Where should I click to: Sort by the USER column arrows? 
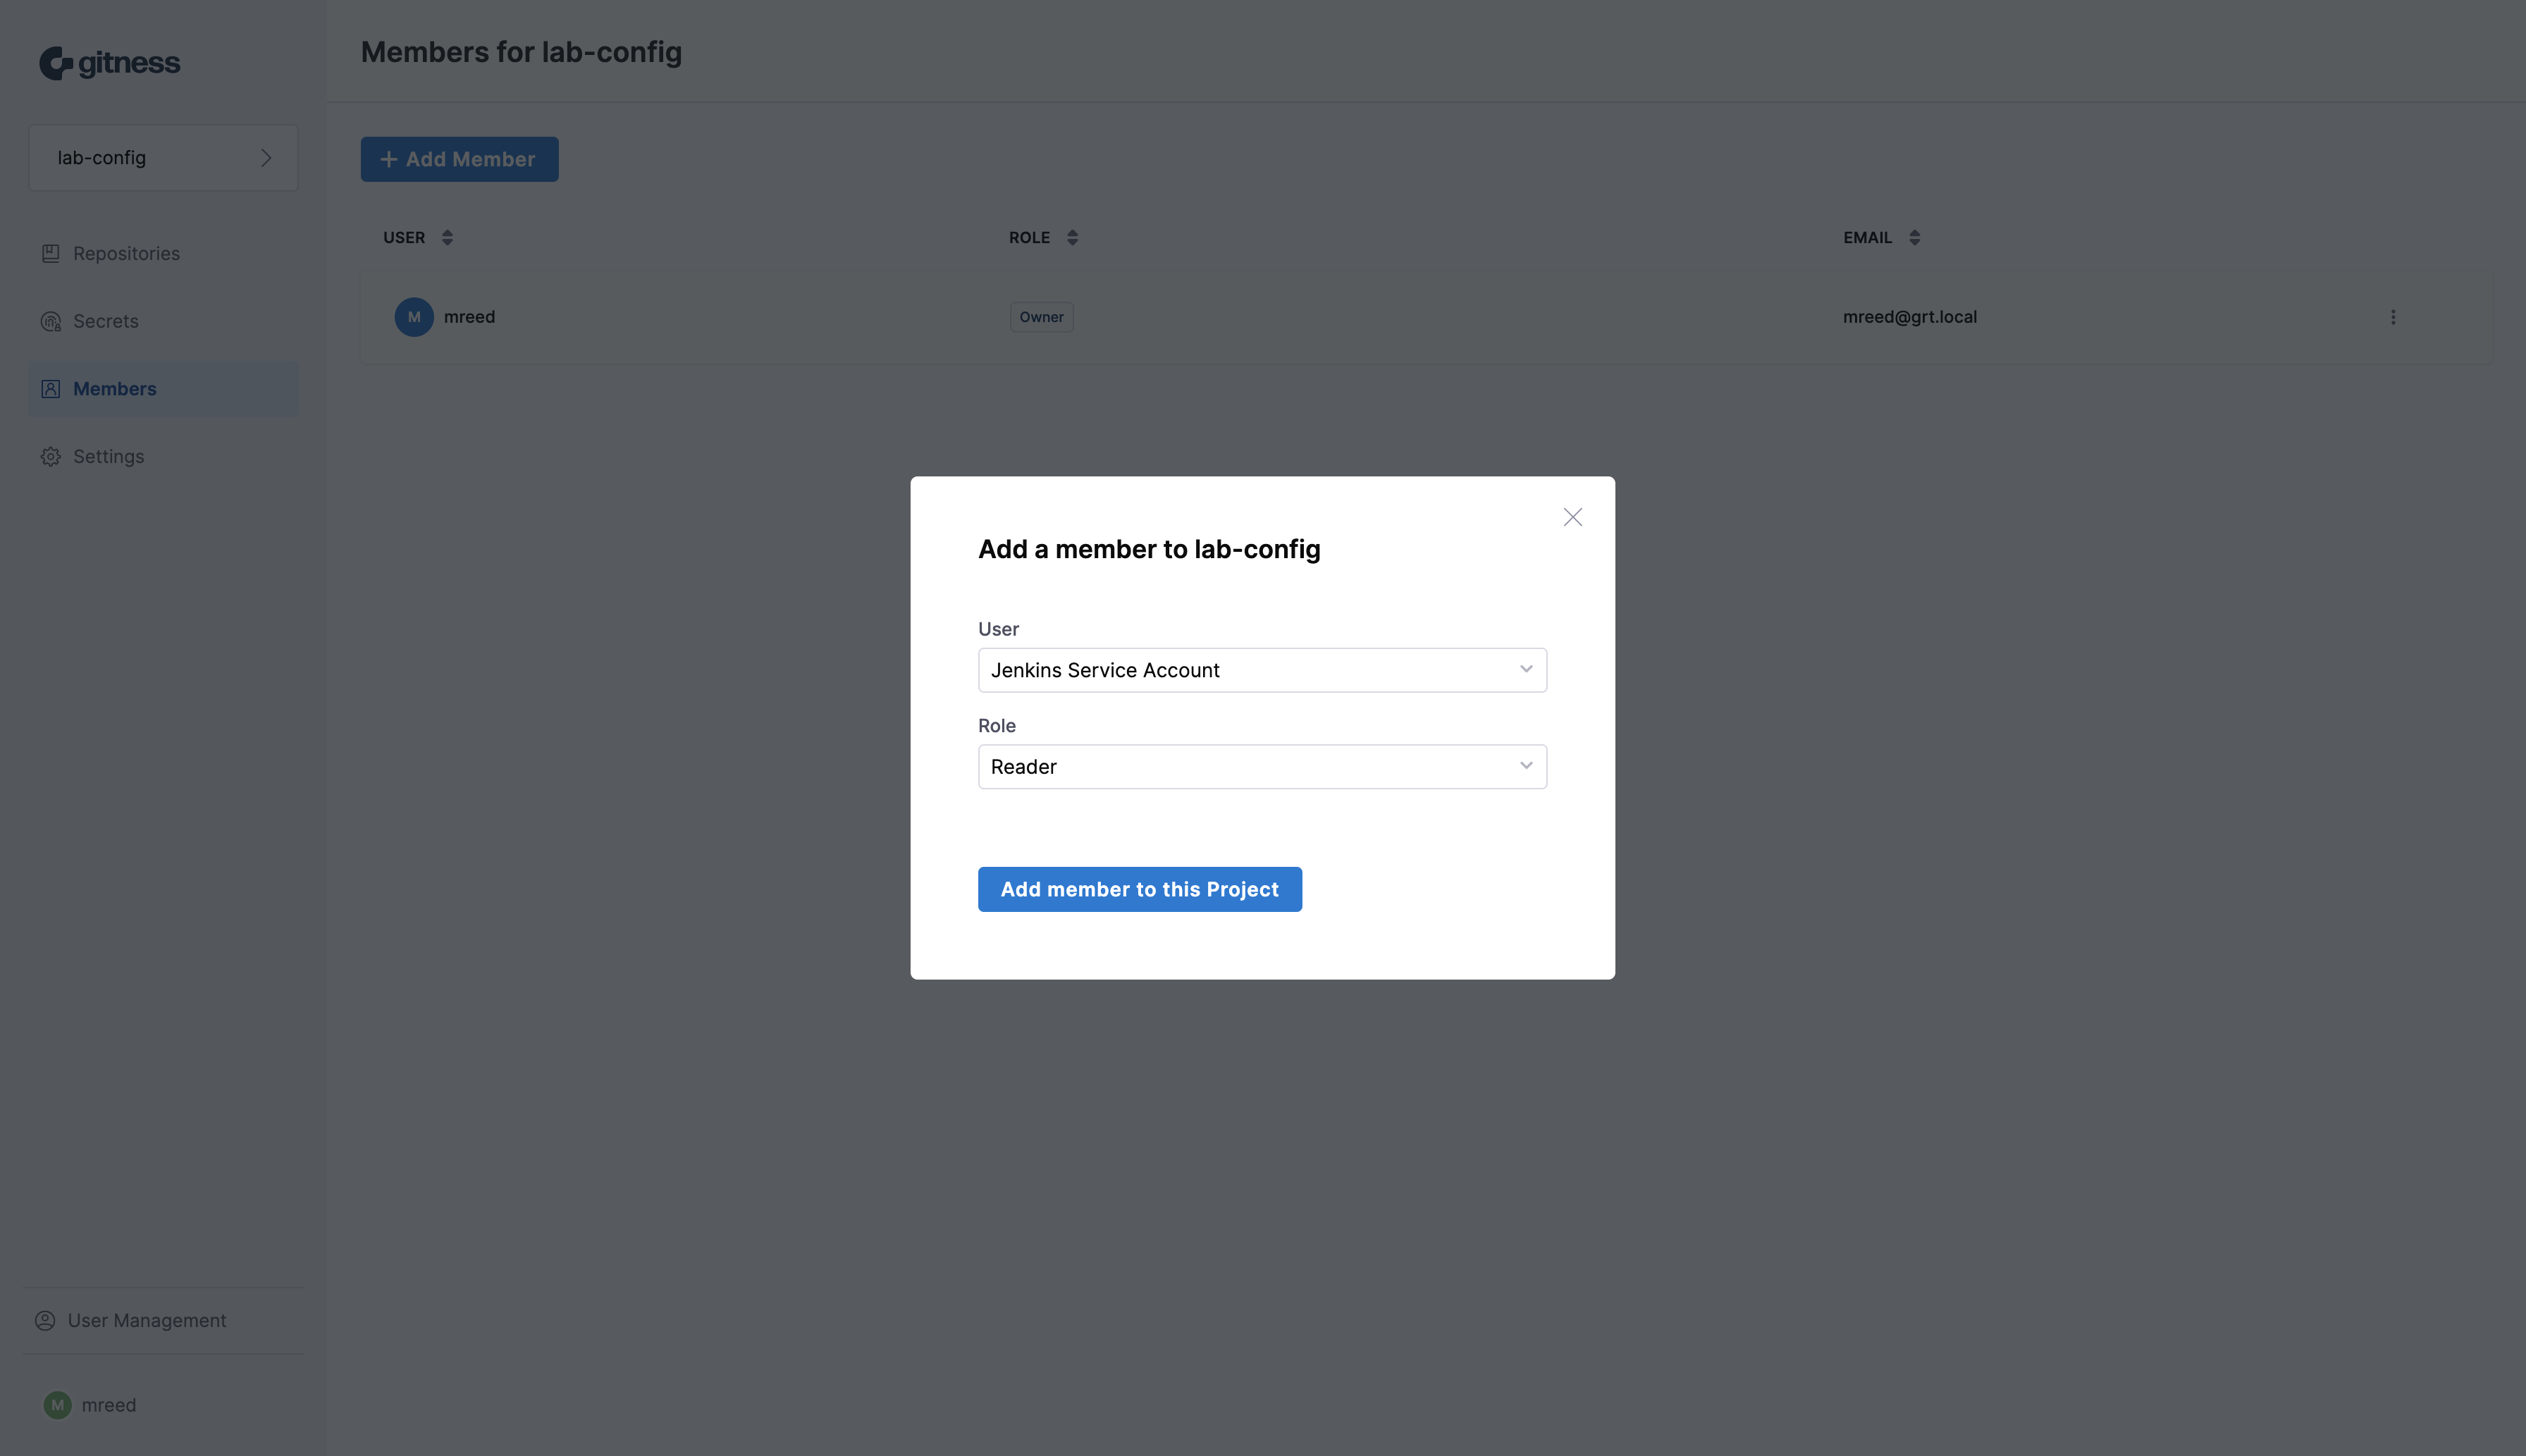tap(447, 237)
